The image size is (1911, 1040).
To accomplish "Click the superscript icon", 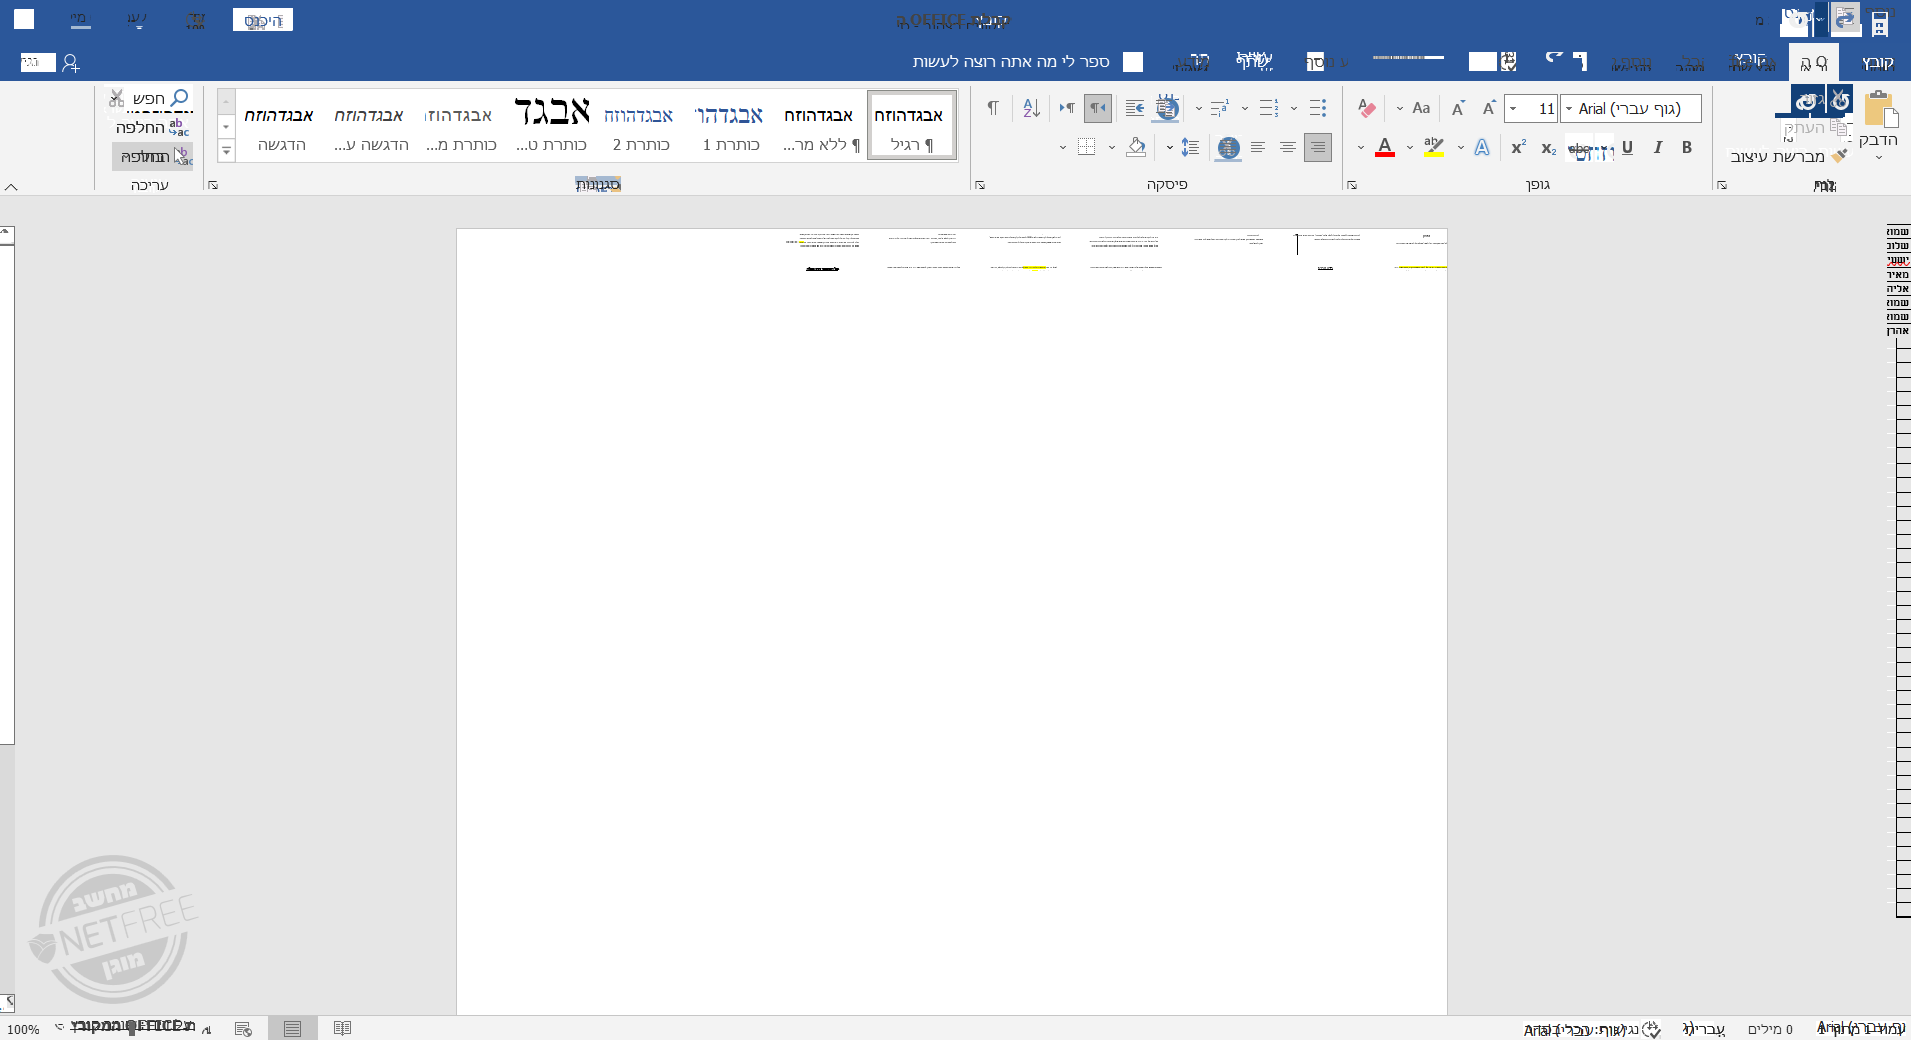I will pyautogui.click(x=1518, y=148).
